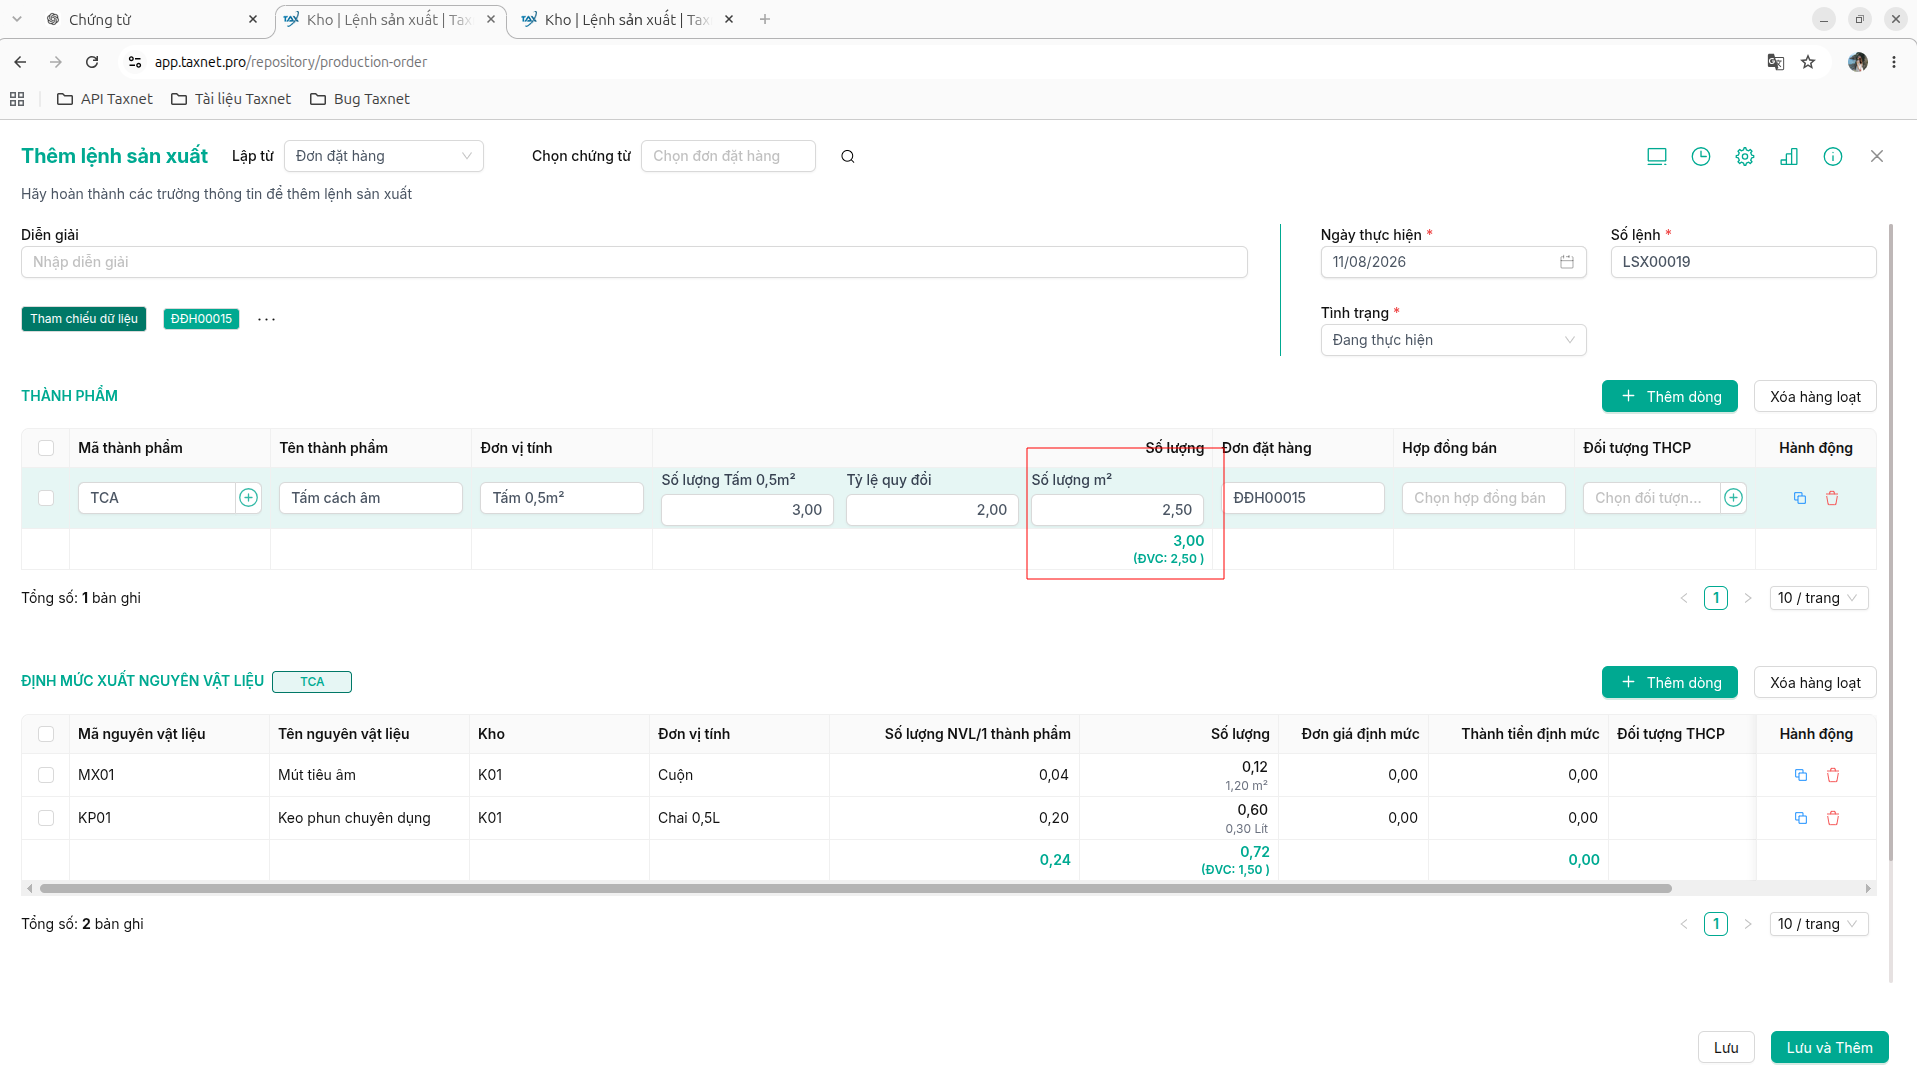This screenshot has width=1917, height=1079.
Task: Delete the KP01 material row
Action: (1832, 818)
